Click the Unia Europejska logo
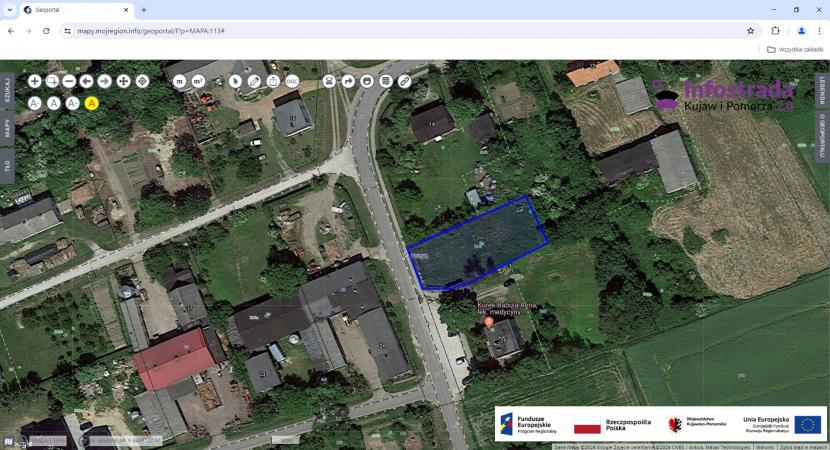 (783, 424)
